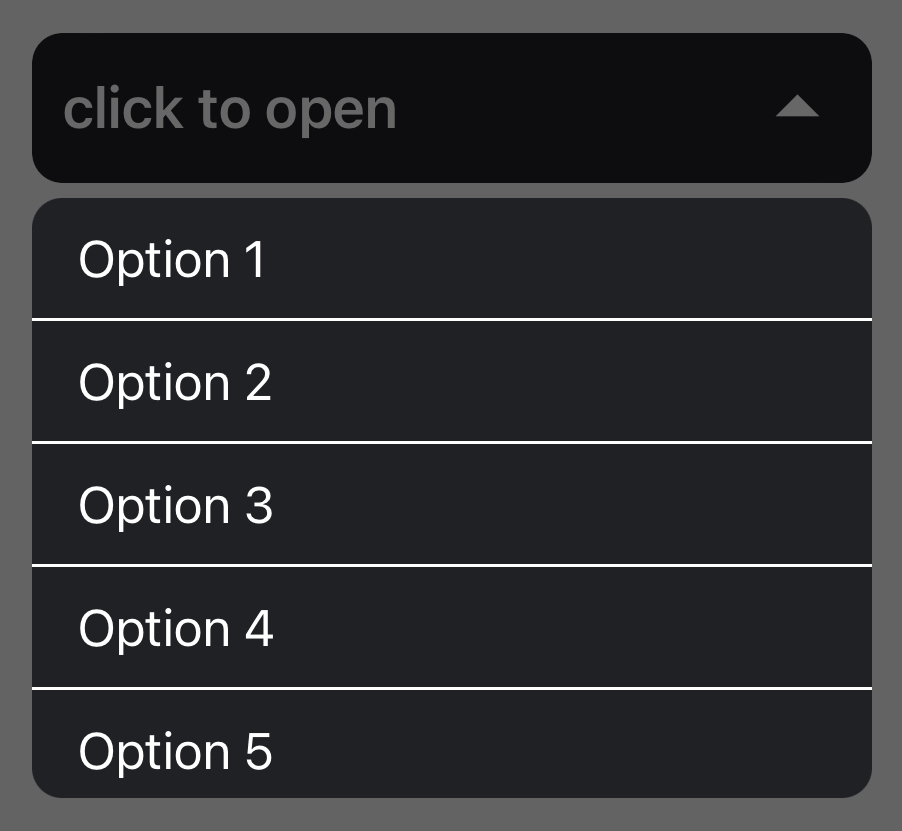Image resolution: width=902 pixels, height=831 pixels.
Task: Close the "click to open" dropdown
Action: (451, 108)
